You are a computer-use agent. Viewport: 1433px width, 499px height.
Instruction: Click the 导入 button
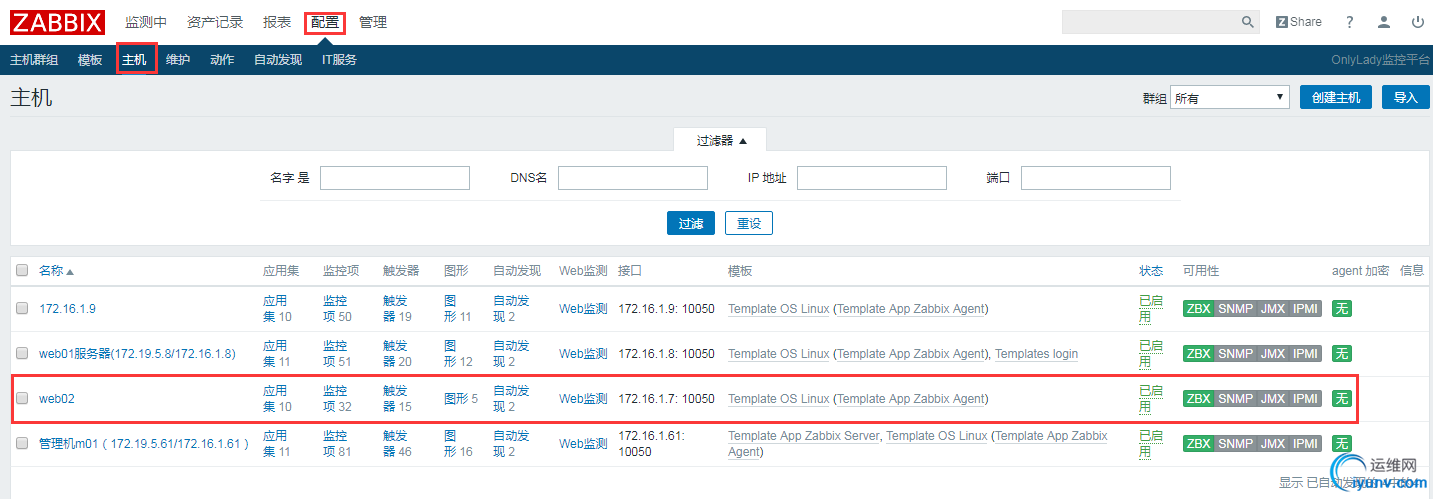click(1406, 97)
